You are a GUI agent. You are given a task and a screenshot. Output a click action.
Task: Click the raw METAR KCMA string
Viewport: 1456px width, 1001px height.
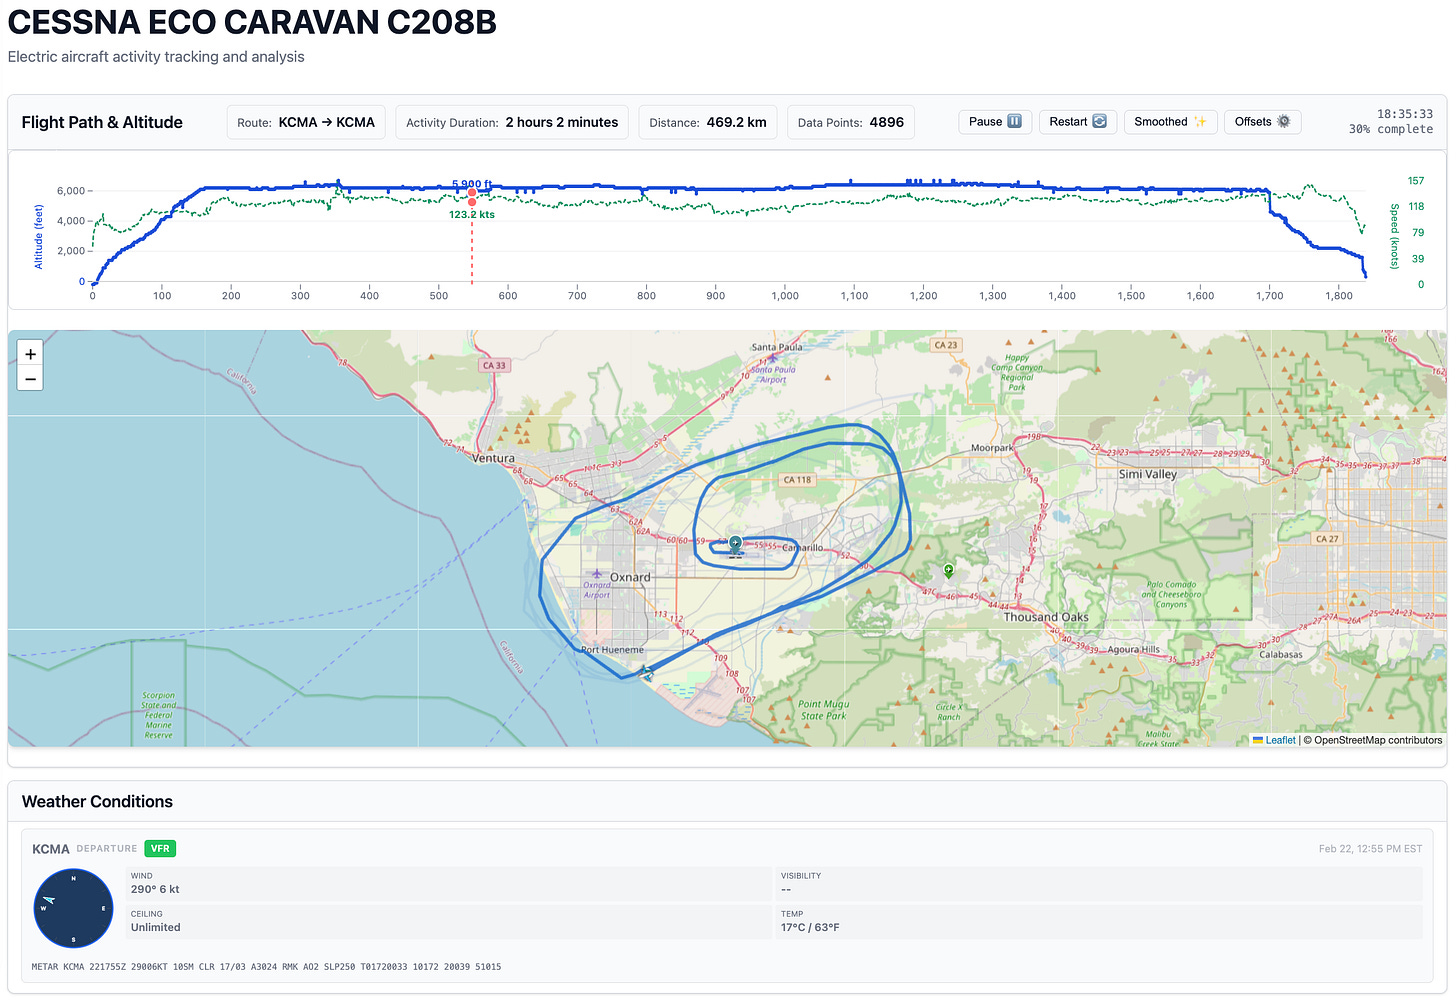click(266, 967)
